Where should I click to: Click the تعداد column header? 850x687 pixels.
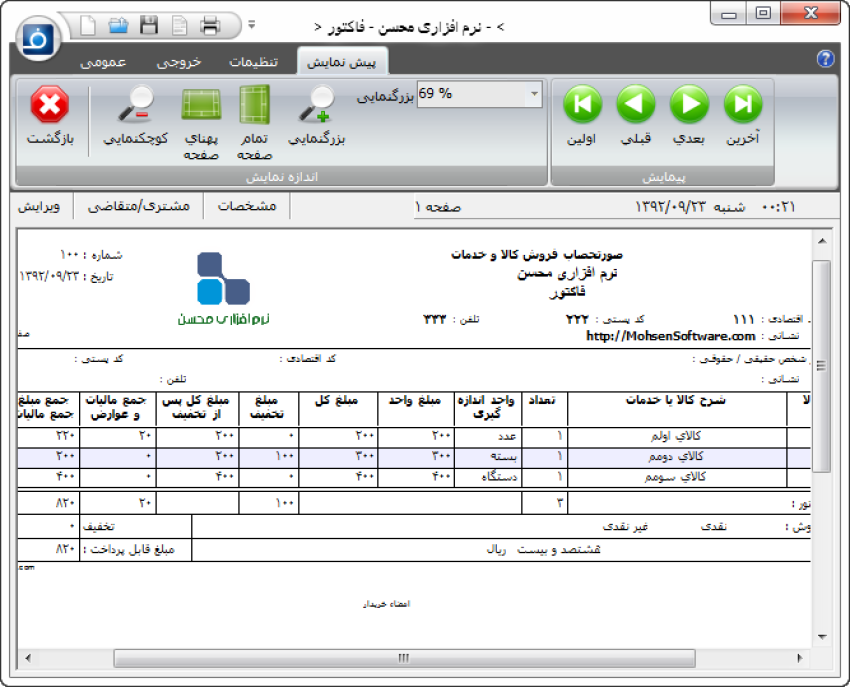(542, 401)
